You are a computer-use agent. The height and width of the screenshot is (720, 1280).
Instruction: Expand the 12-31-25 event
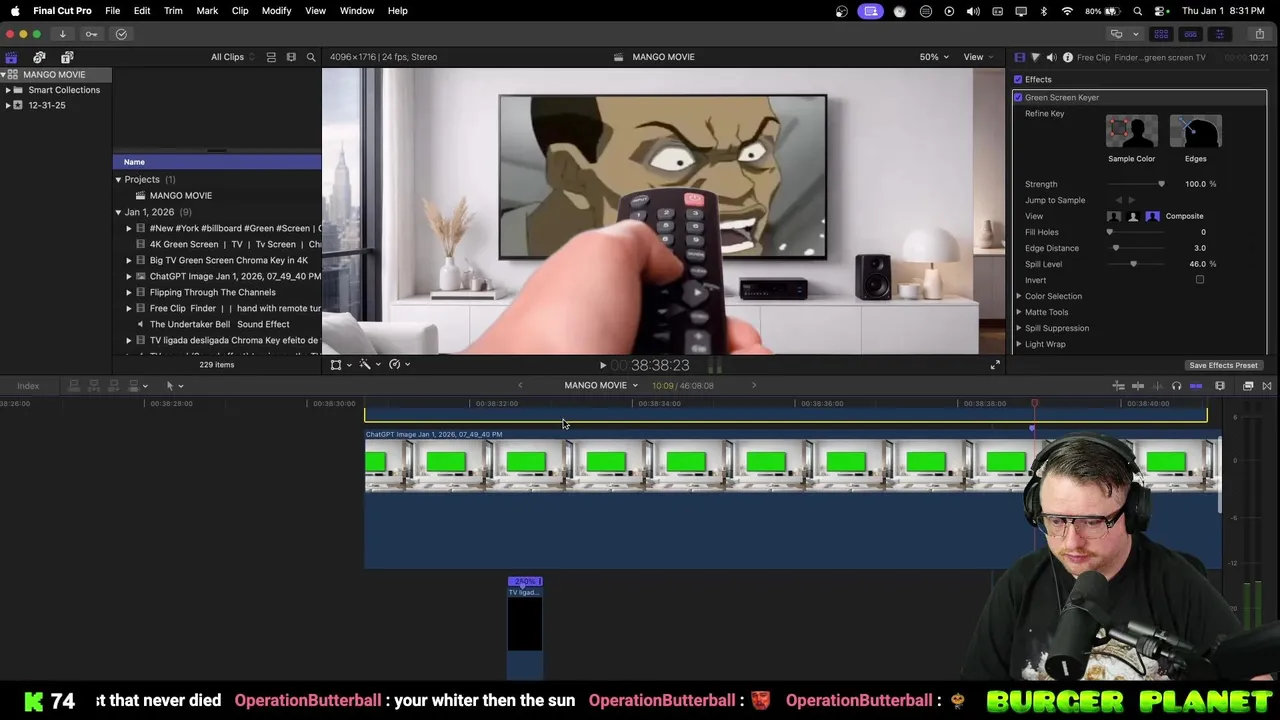8,105
